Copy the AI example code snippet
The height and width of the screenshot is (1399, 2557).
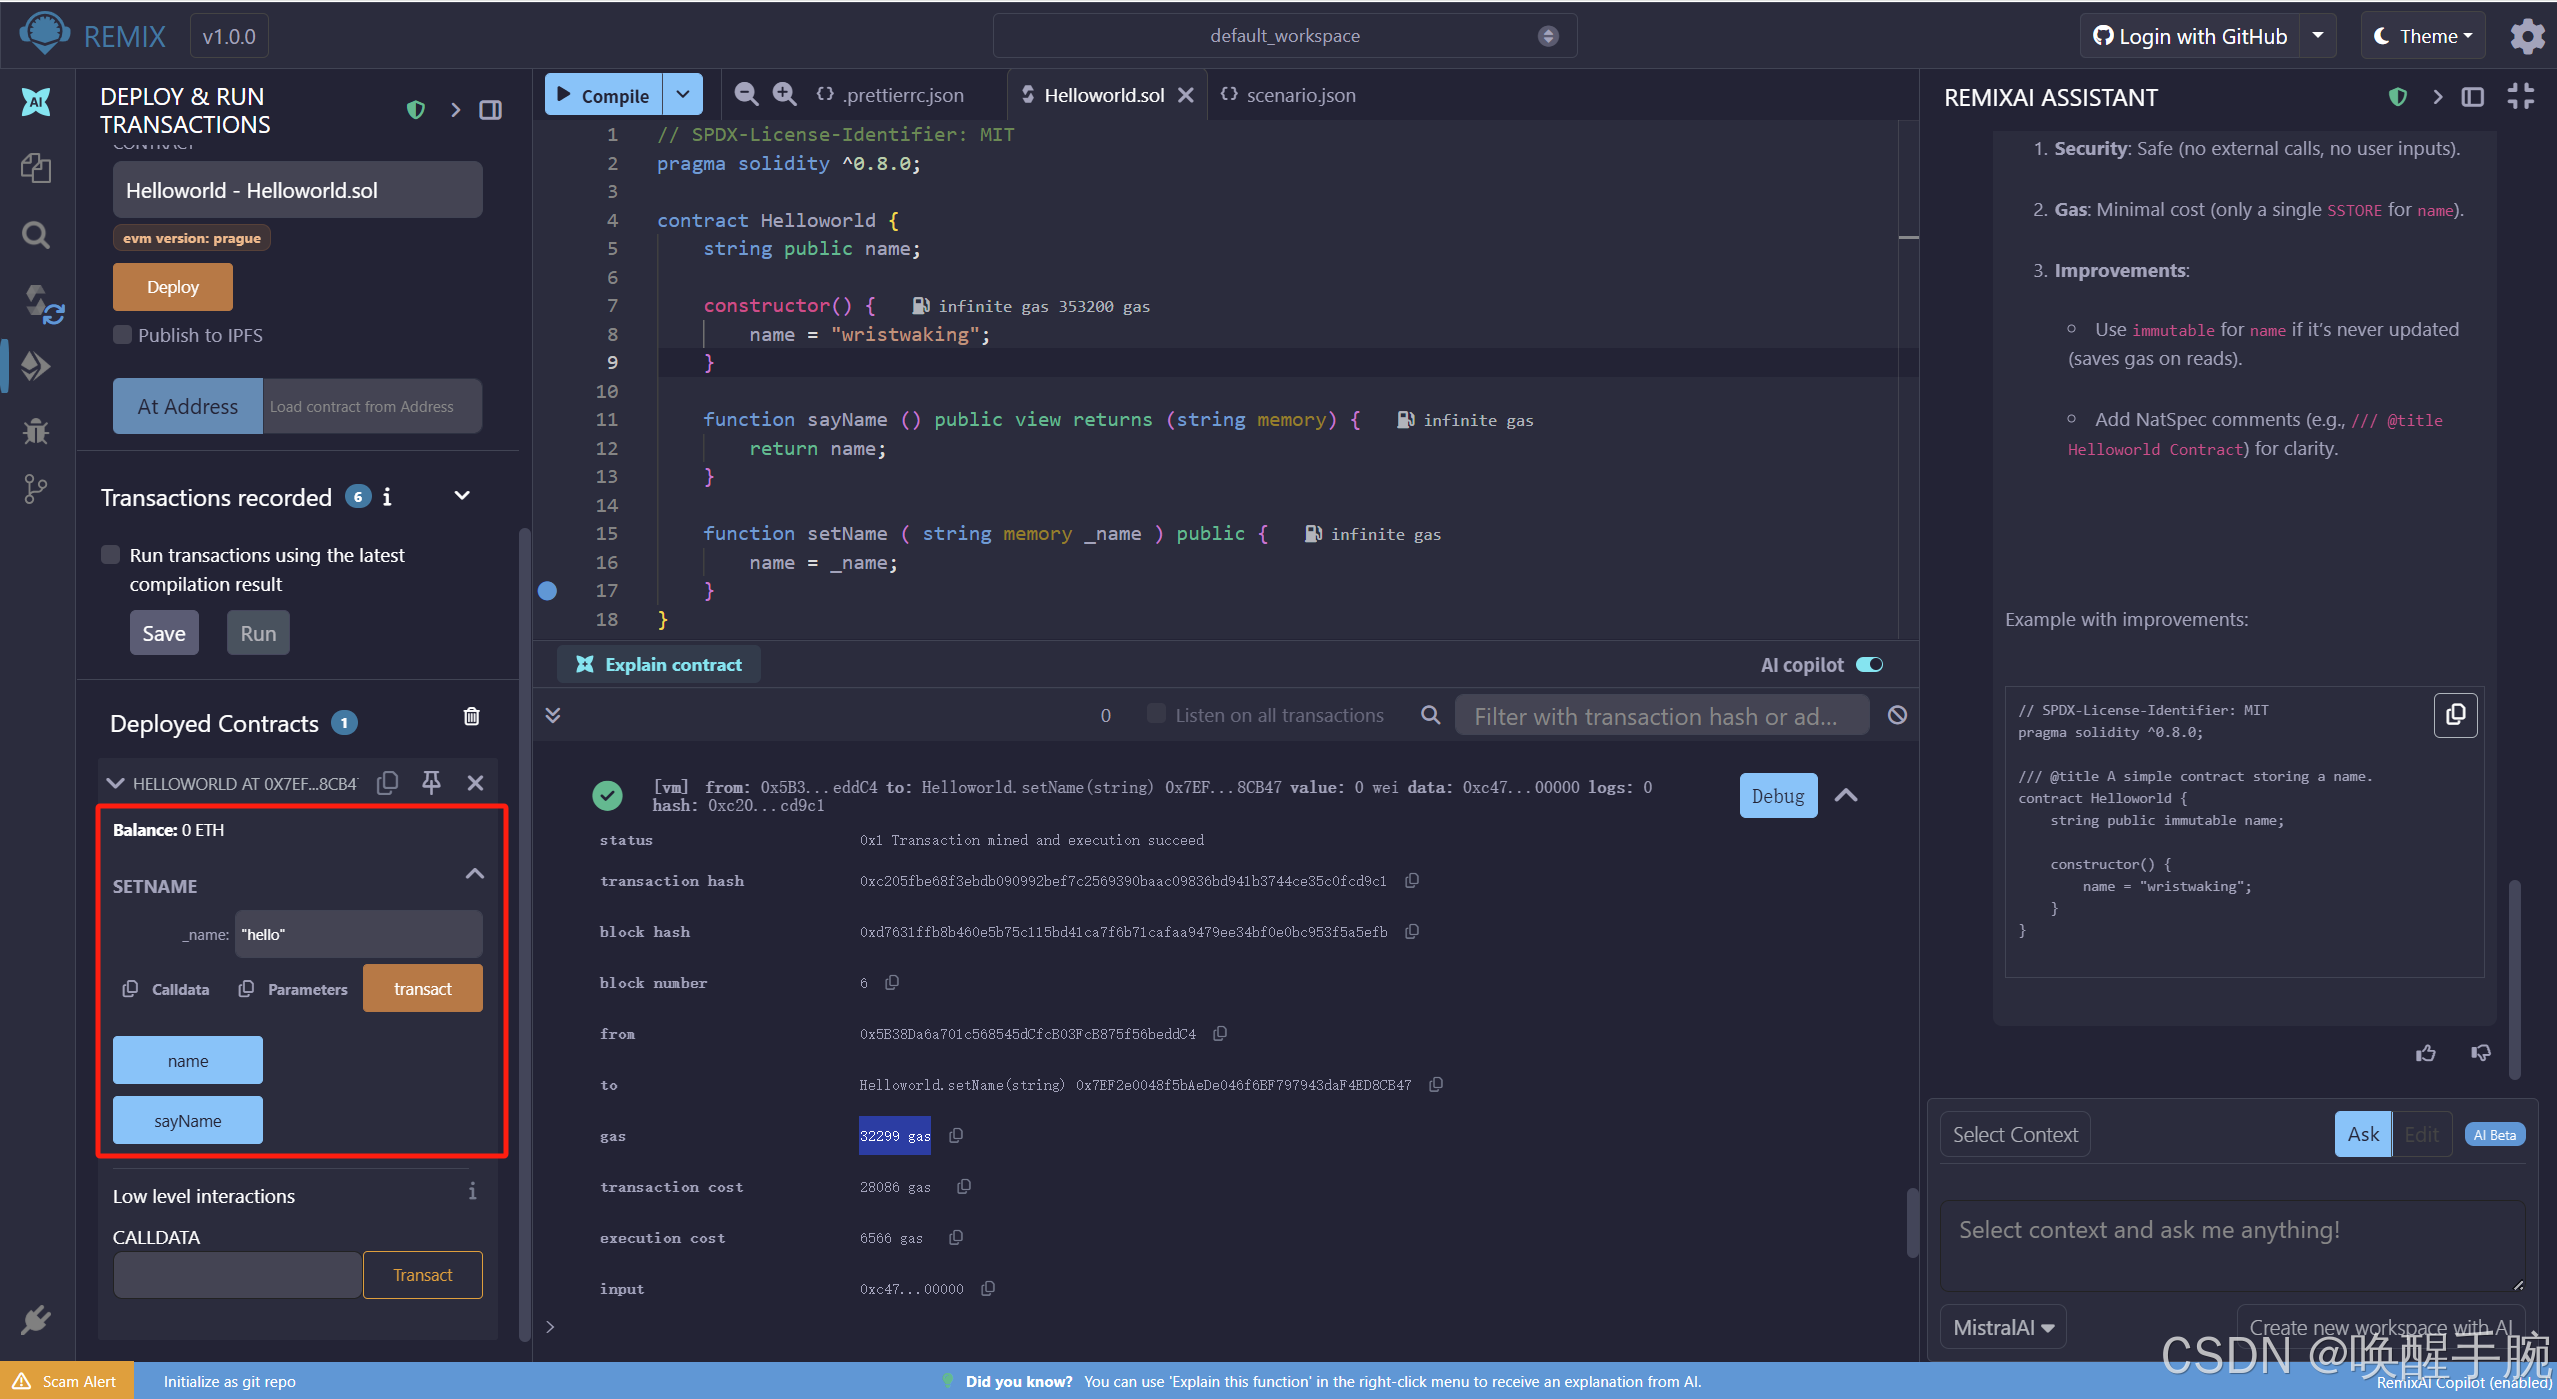coord(2455,715)
